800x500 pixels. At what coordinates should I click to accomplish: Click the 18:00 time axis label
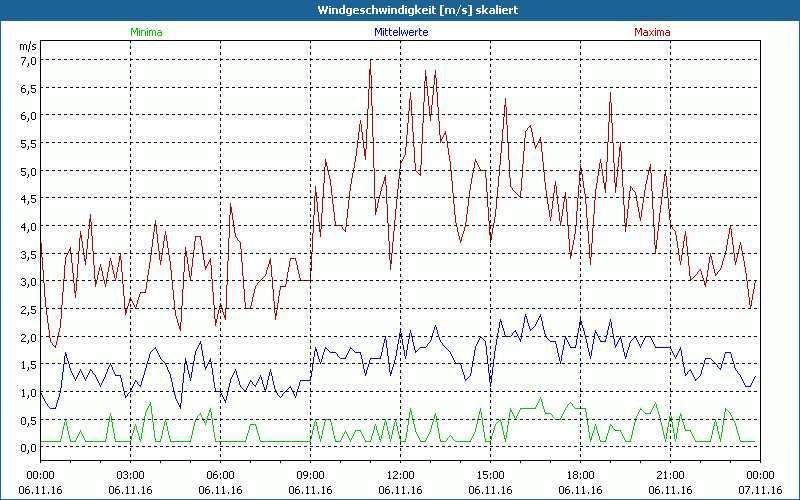(580, 475)
